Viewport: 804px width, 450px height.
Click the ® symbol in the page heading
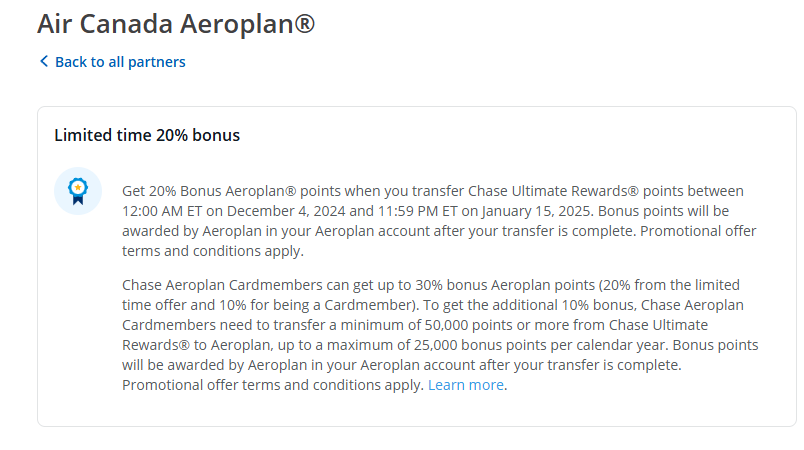(x=303, y=22)
